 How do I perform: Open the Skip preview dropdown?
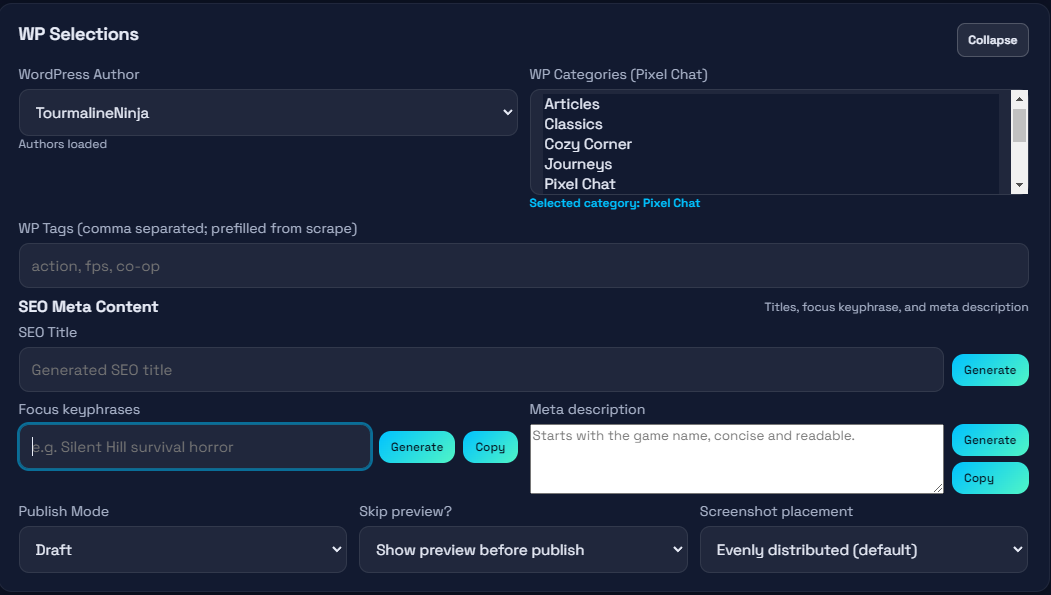pos(523,550)
